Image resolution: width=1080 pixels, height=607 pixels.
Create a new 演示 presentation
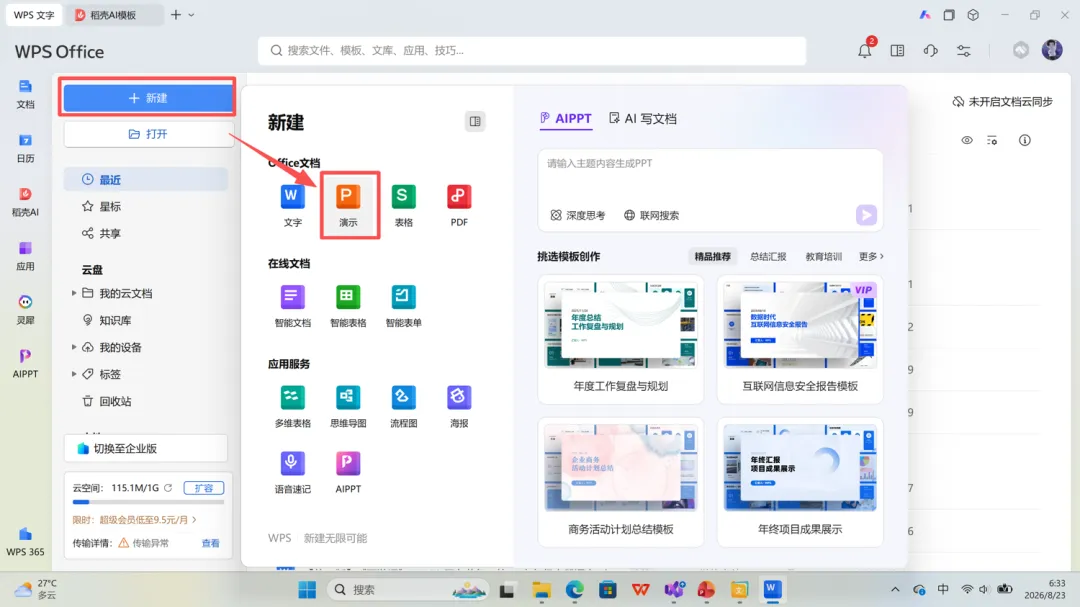point(349,205)
